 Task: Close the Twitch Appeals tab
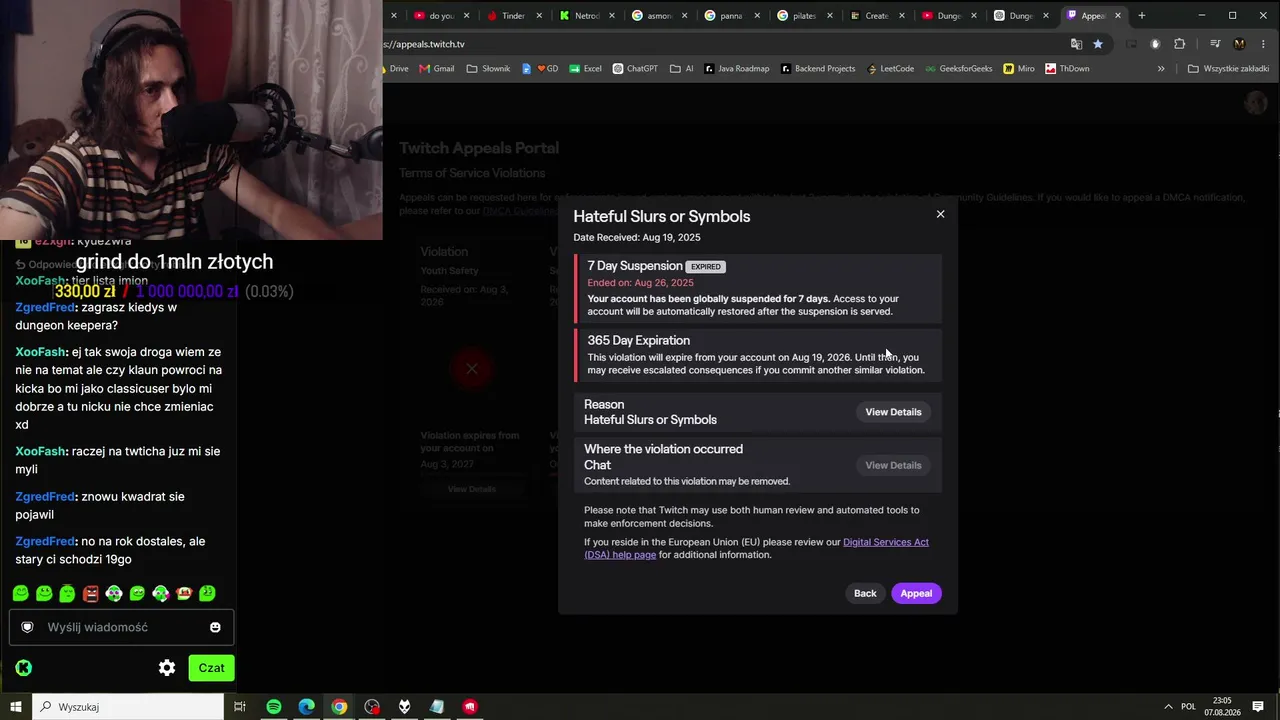(x=1118, y=15)
